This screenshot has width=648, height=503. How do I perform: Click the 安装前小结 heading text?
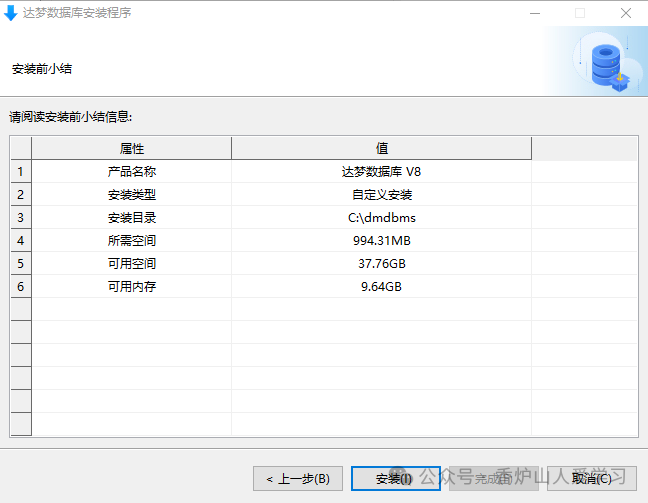pos(42,69)
